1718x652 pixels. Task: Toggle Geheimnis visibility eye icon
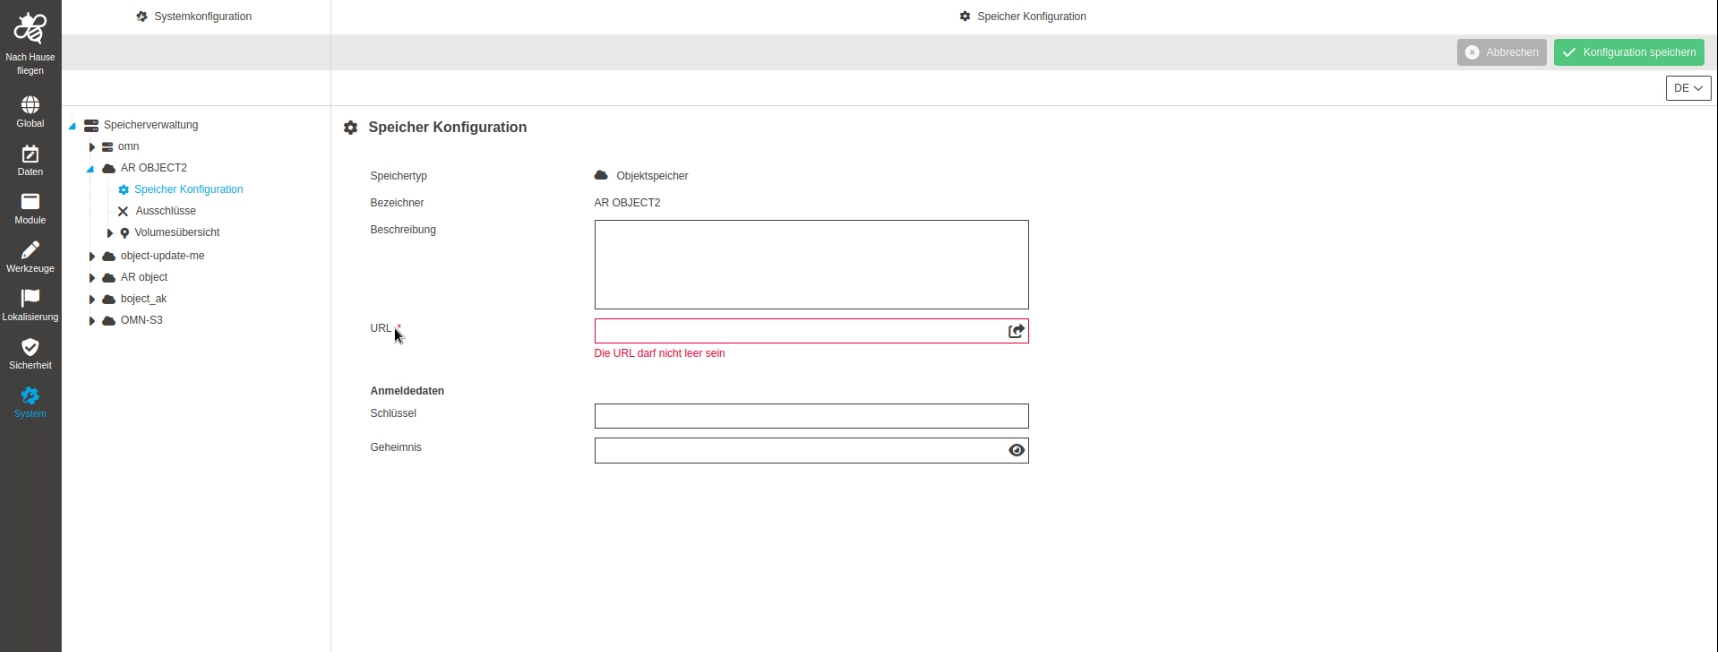point(1016,450)
